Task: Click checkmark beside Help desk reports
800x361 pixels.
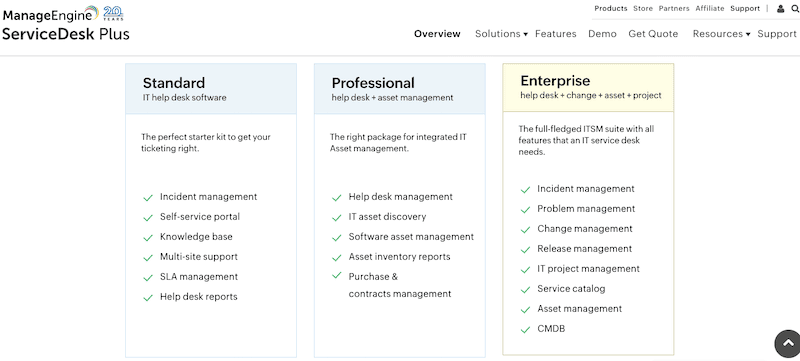Action: (x=148, y=298)
